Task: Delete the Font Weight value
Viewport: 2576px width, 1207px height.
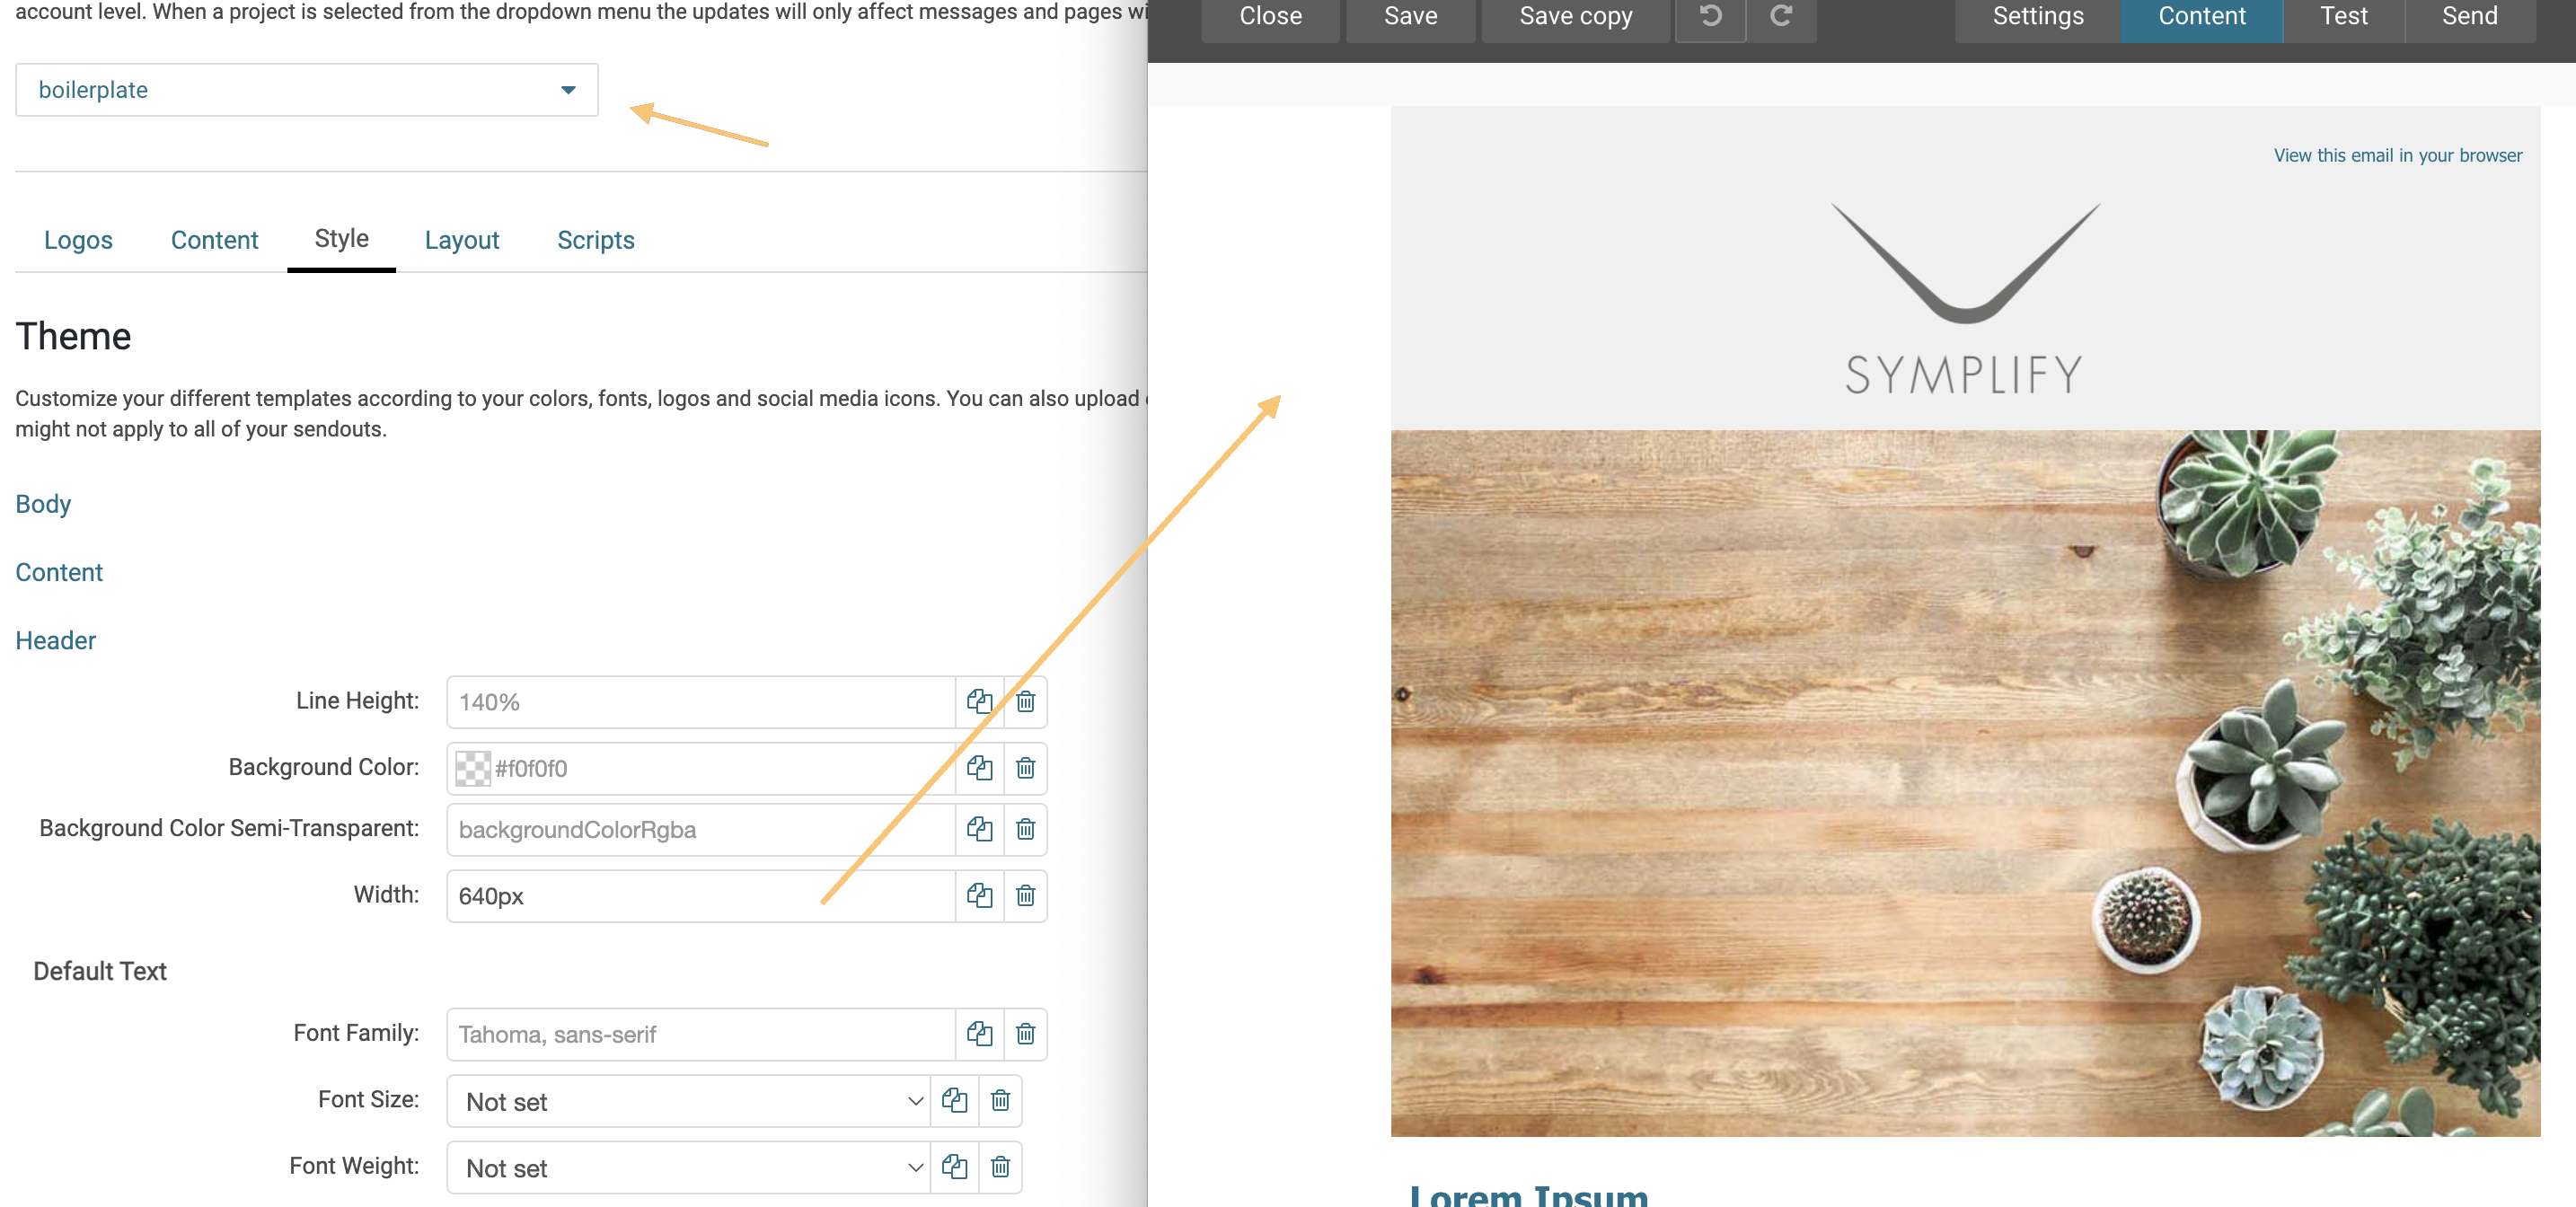Action: click(1000, 1167)
